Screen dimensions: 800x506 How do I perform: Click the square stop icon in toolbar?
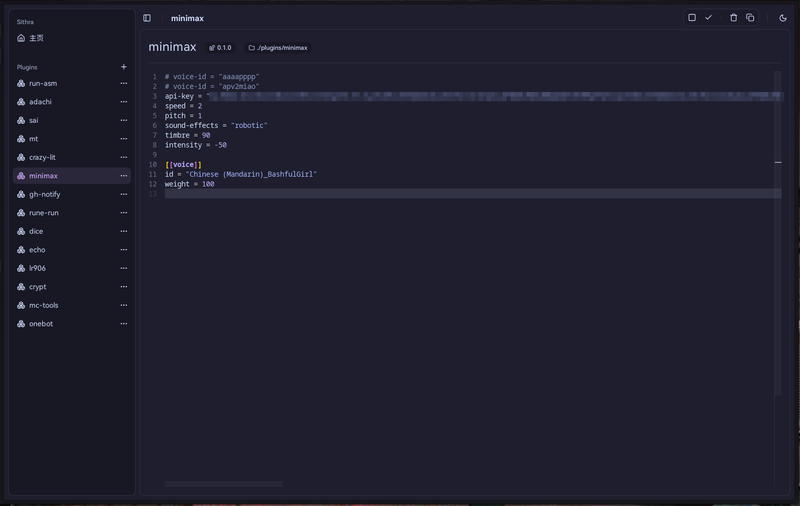tap(691, 18)
